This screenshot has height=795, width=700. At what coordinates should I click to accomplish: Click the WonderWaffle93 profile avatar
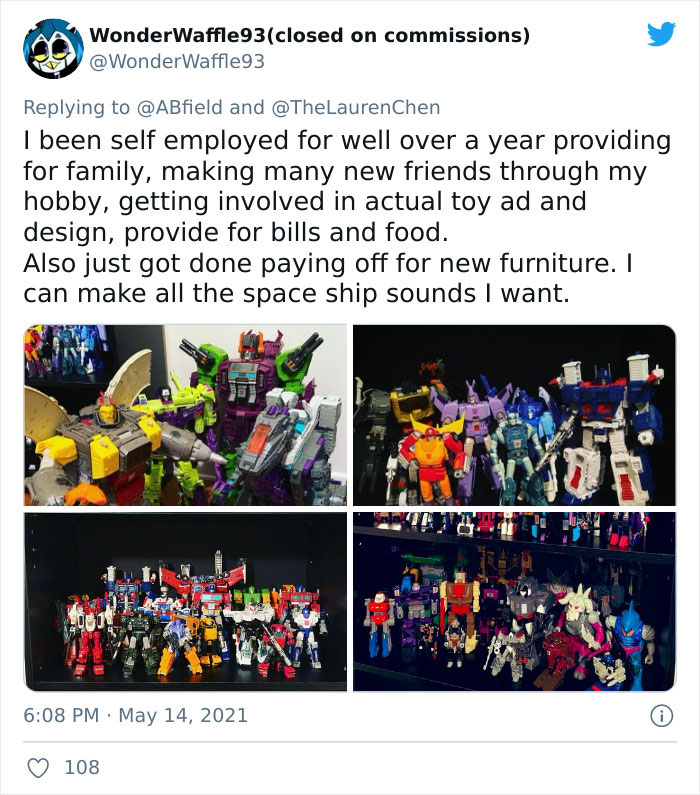(53, 48)
